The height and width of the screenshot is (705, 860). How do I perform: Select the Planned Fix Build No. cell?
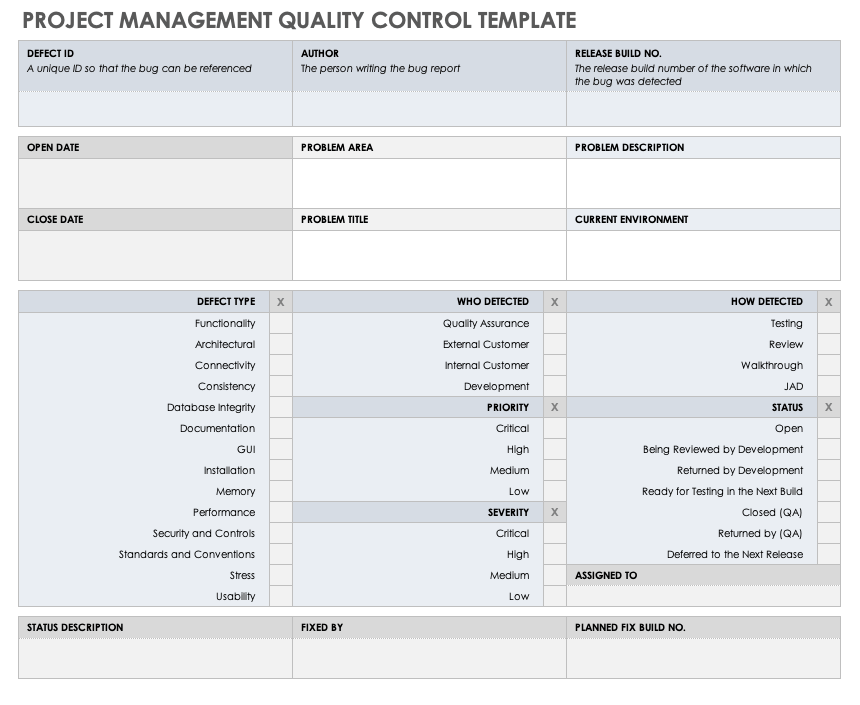tap(703, 658)
